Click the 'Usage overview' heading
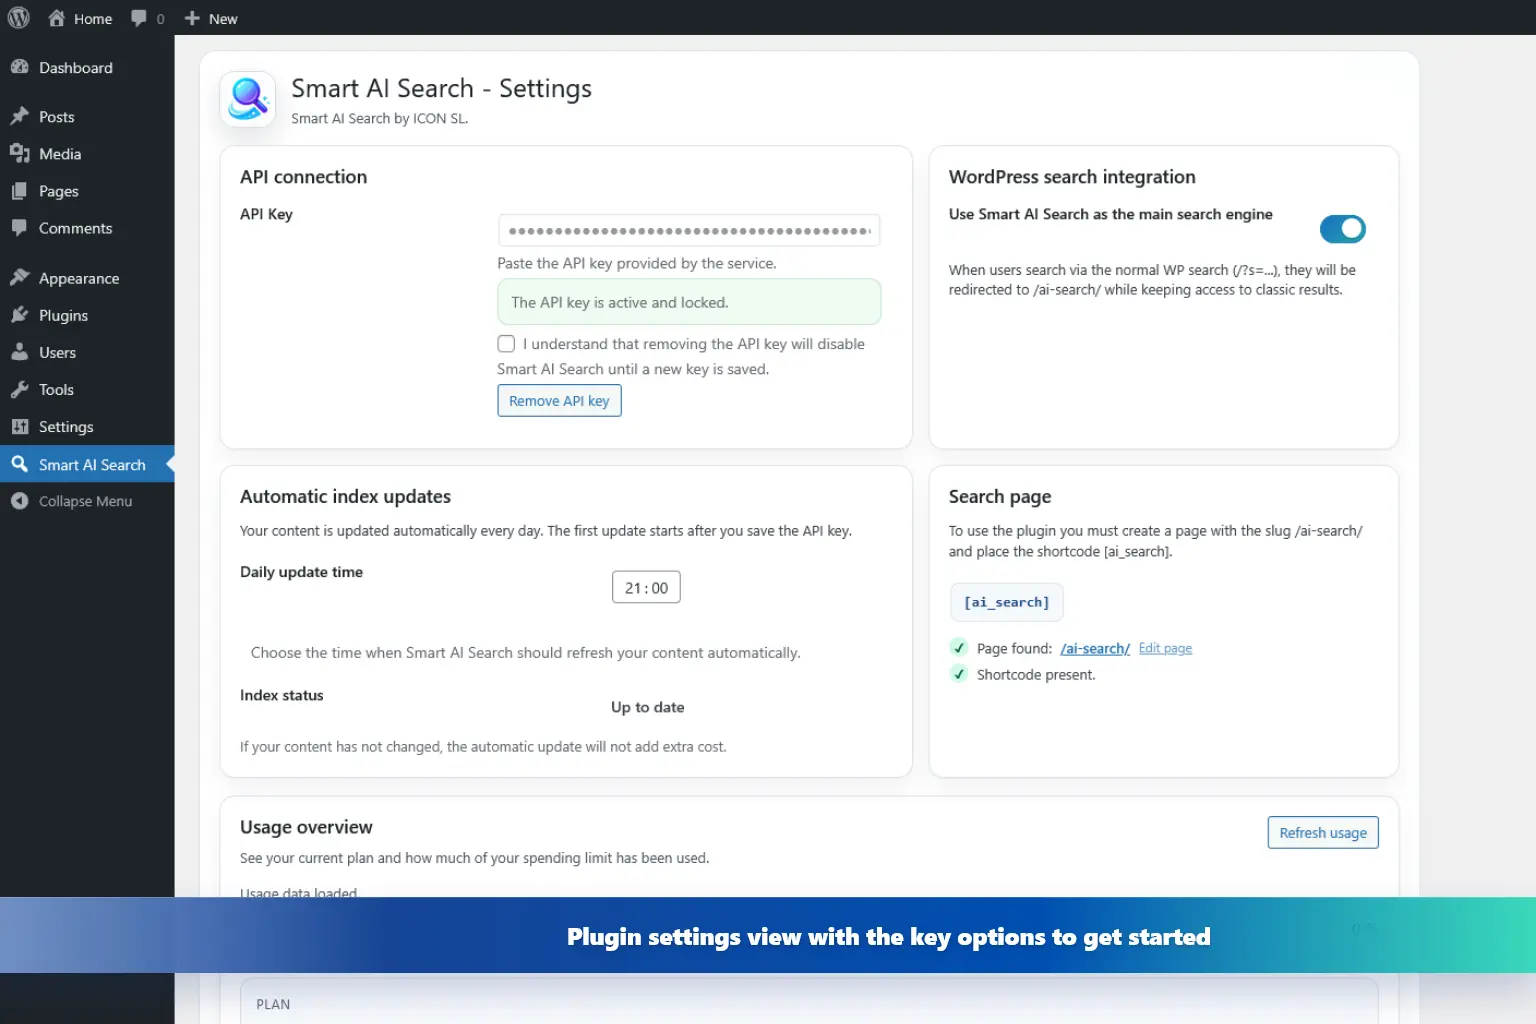Viewport: 1536px width, 1024px height. [306, 827]
